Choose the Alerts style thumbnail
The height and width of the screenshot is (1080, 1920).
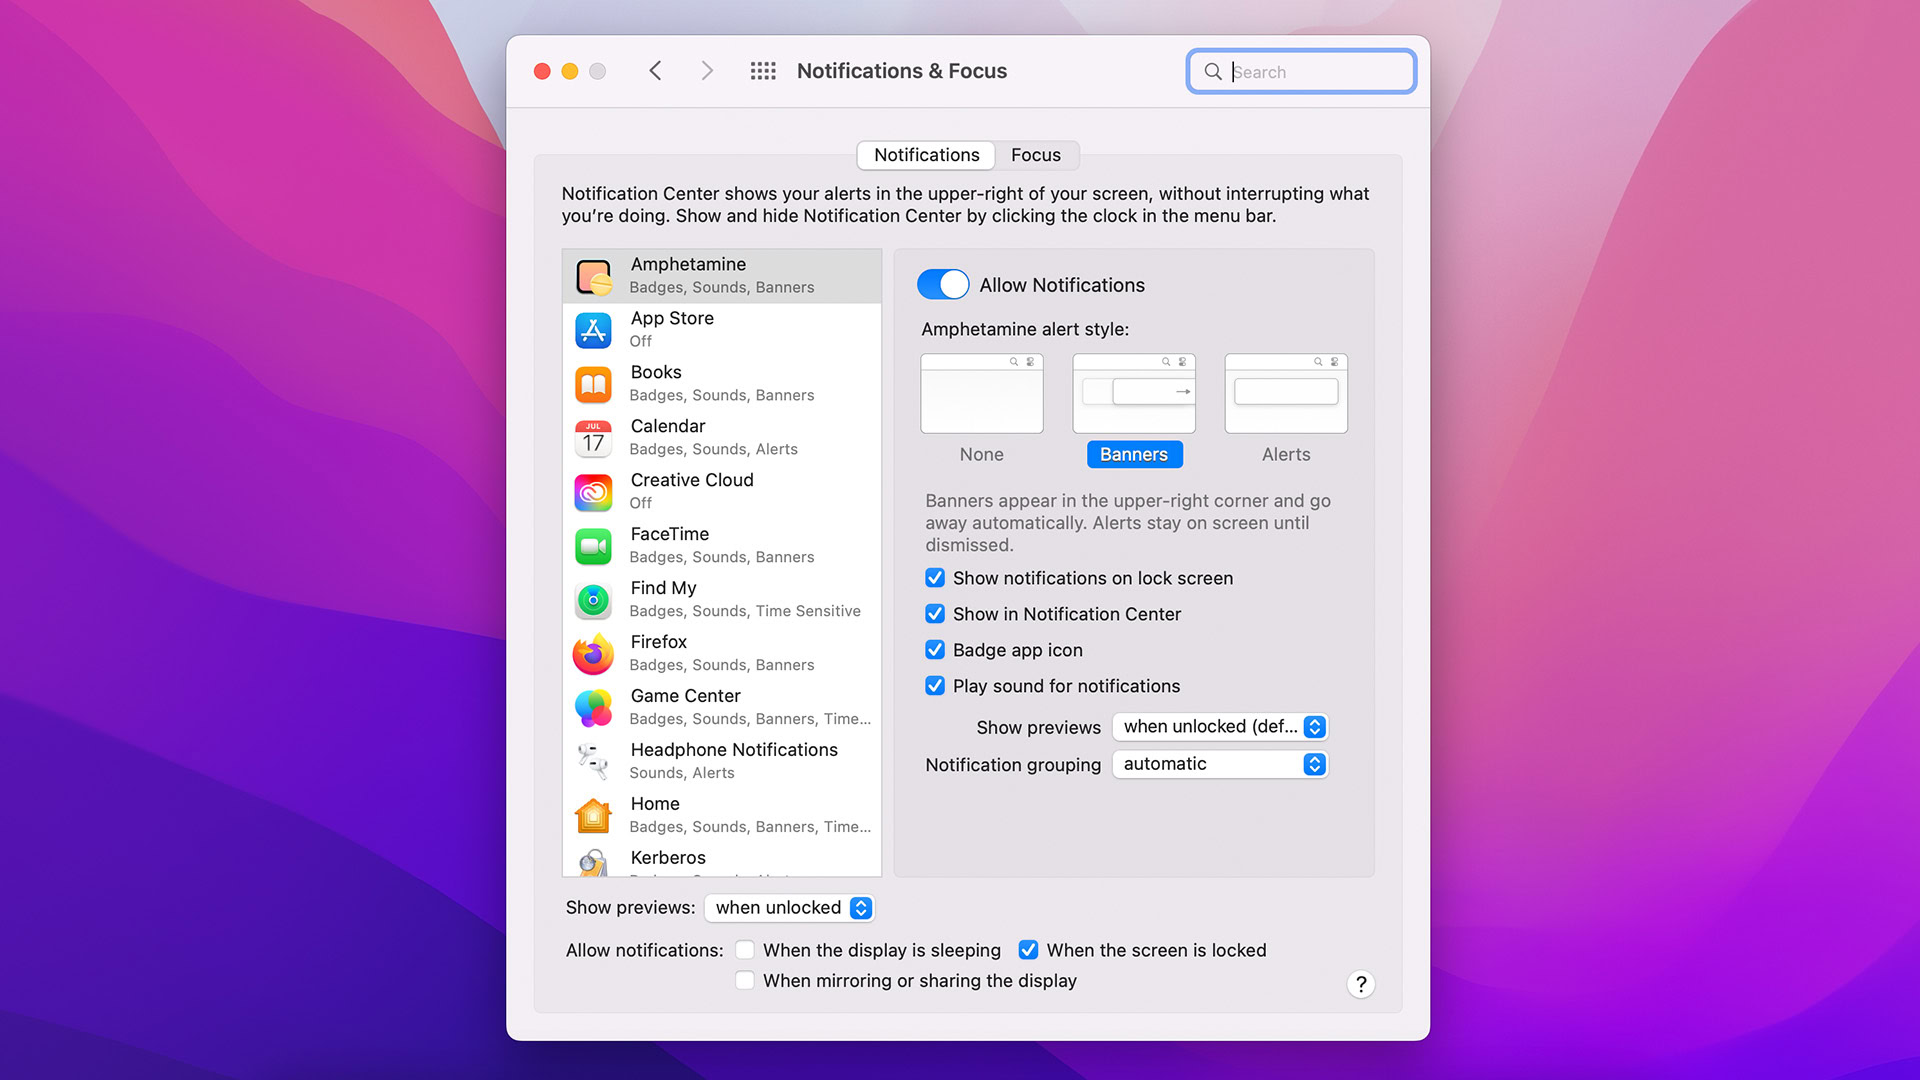point(1286,394)
